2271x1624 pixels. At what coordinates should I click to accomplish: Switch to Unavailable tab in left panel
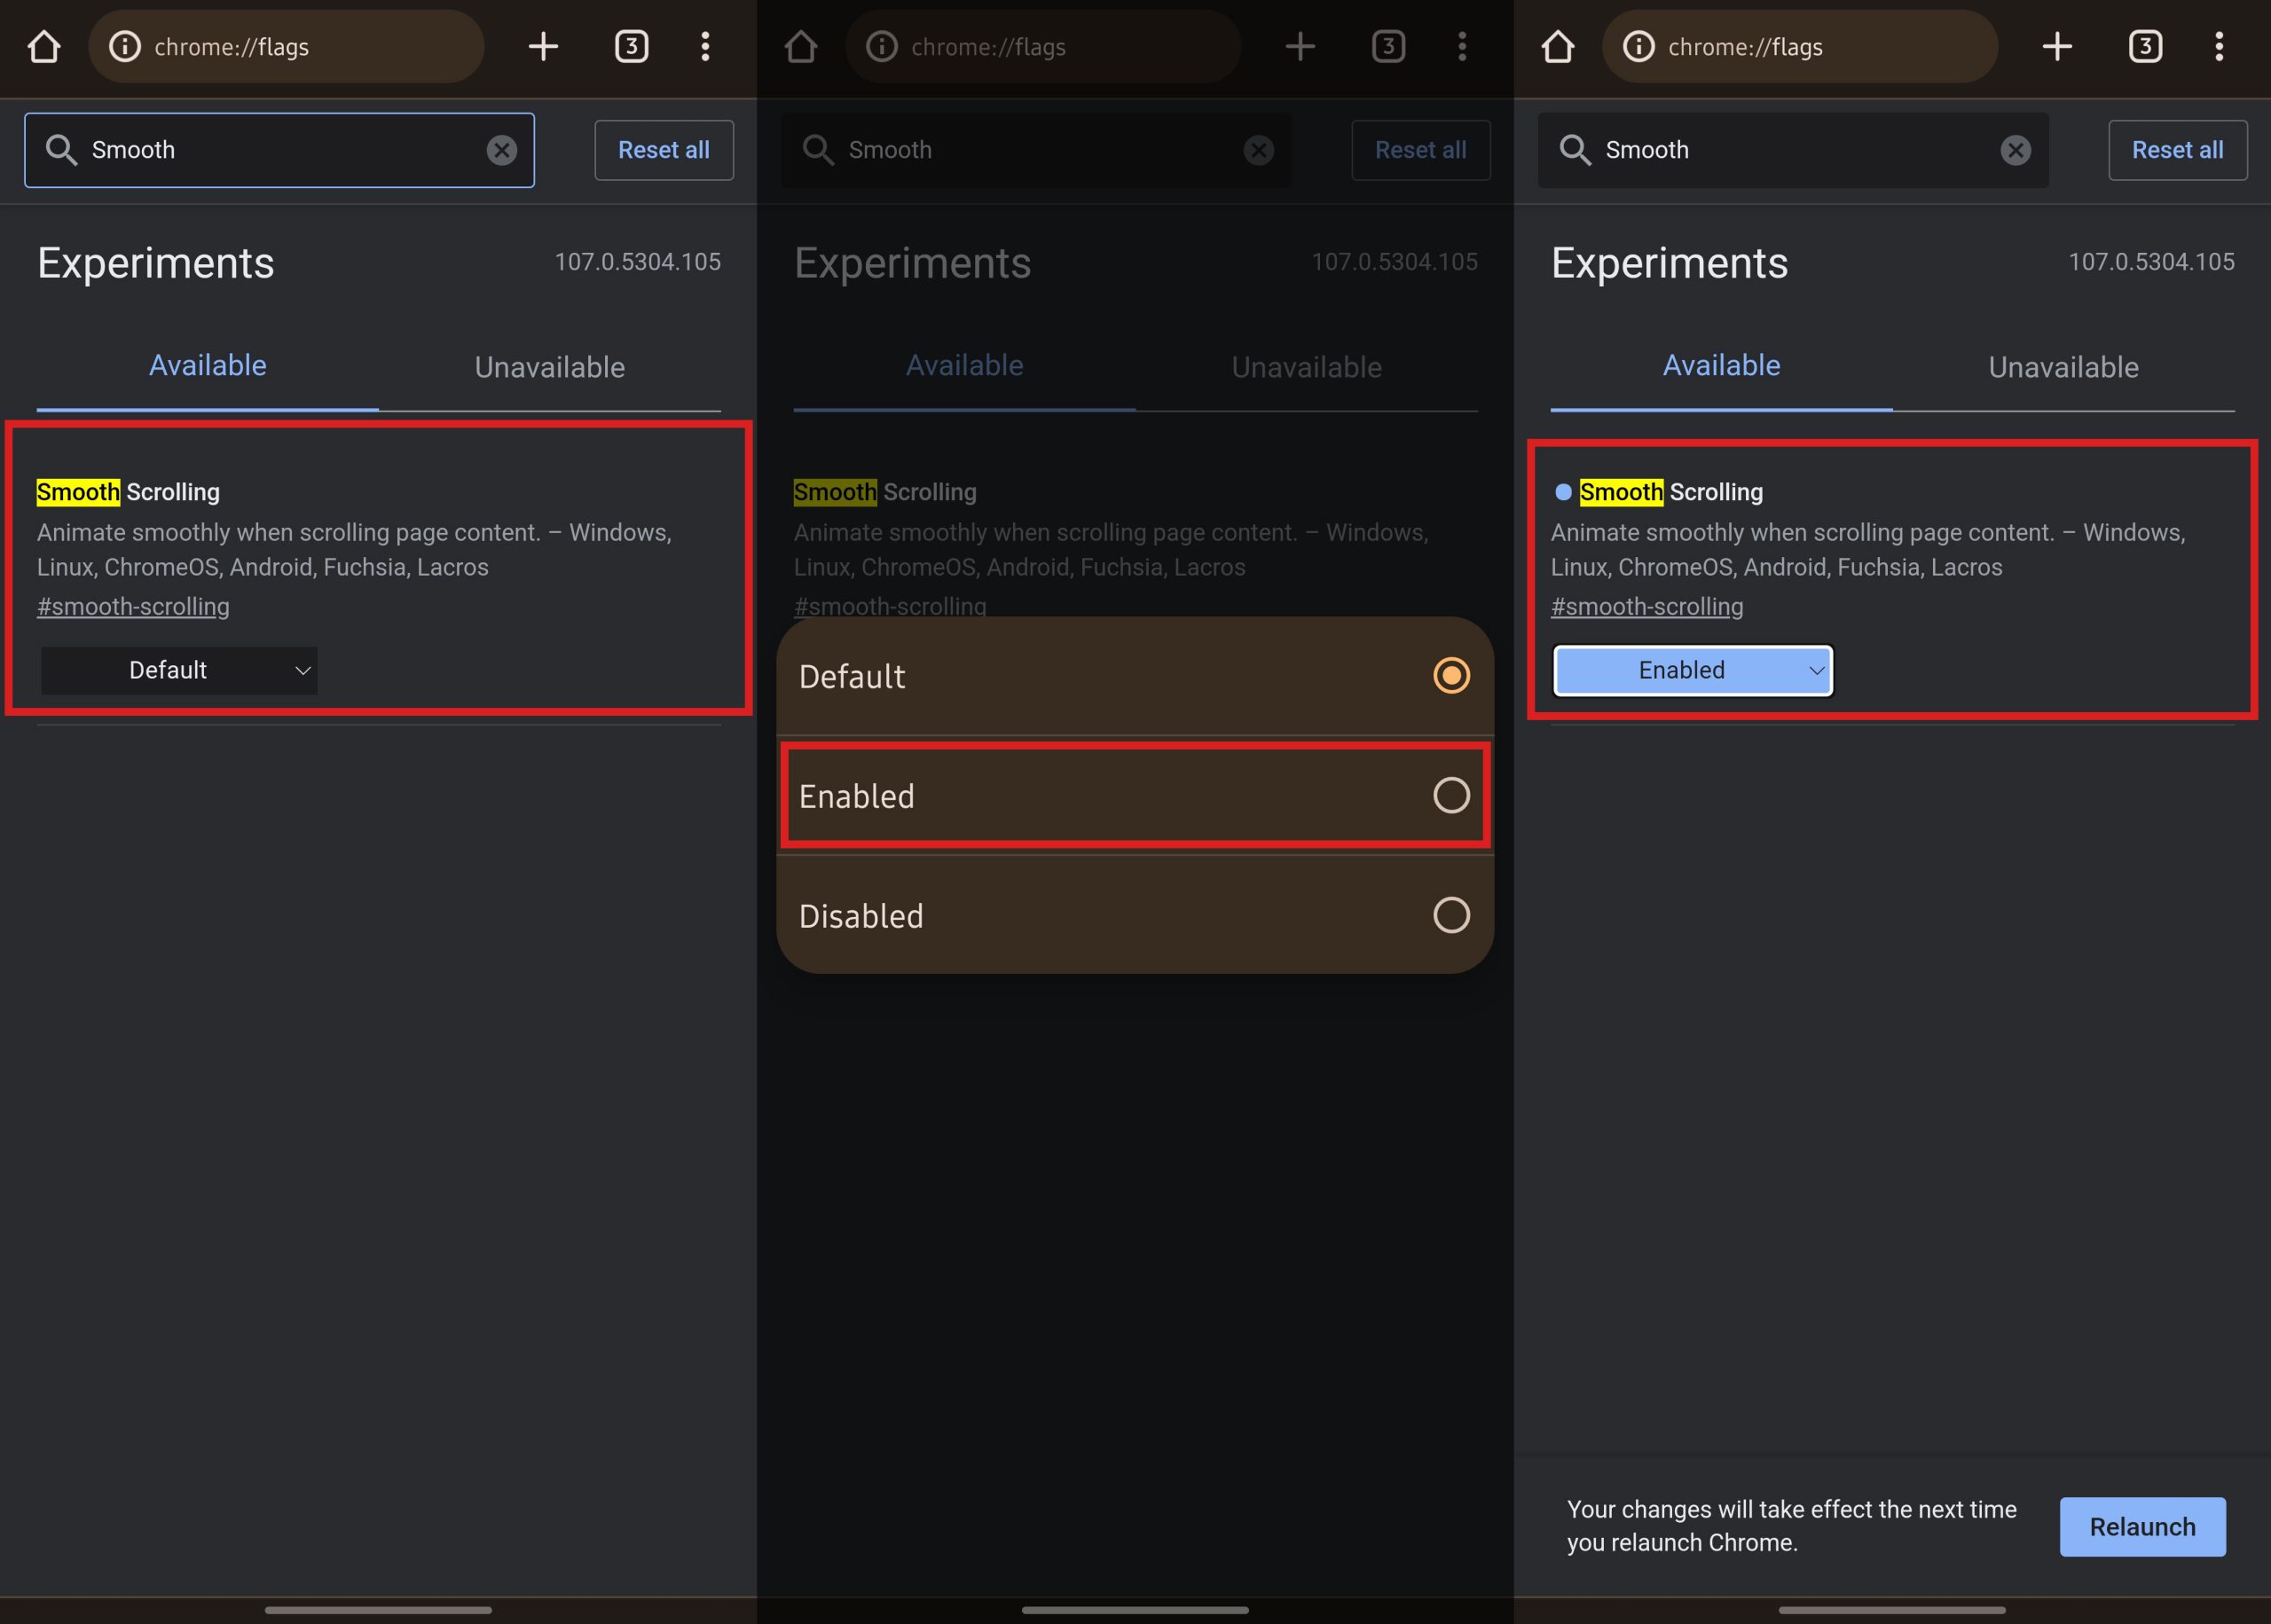pyautogui.click(x=549, y=367)
